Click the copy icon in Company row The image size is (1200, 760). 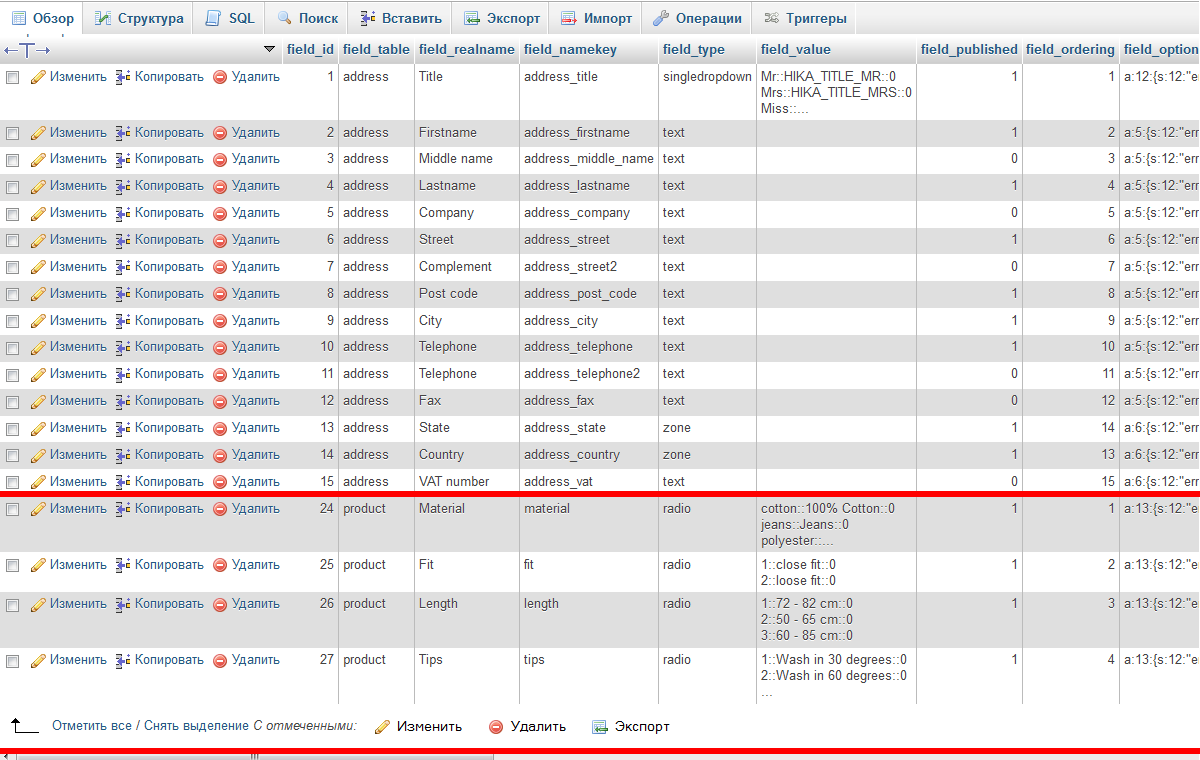tap(124, 213)
